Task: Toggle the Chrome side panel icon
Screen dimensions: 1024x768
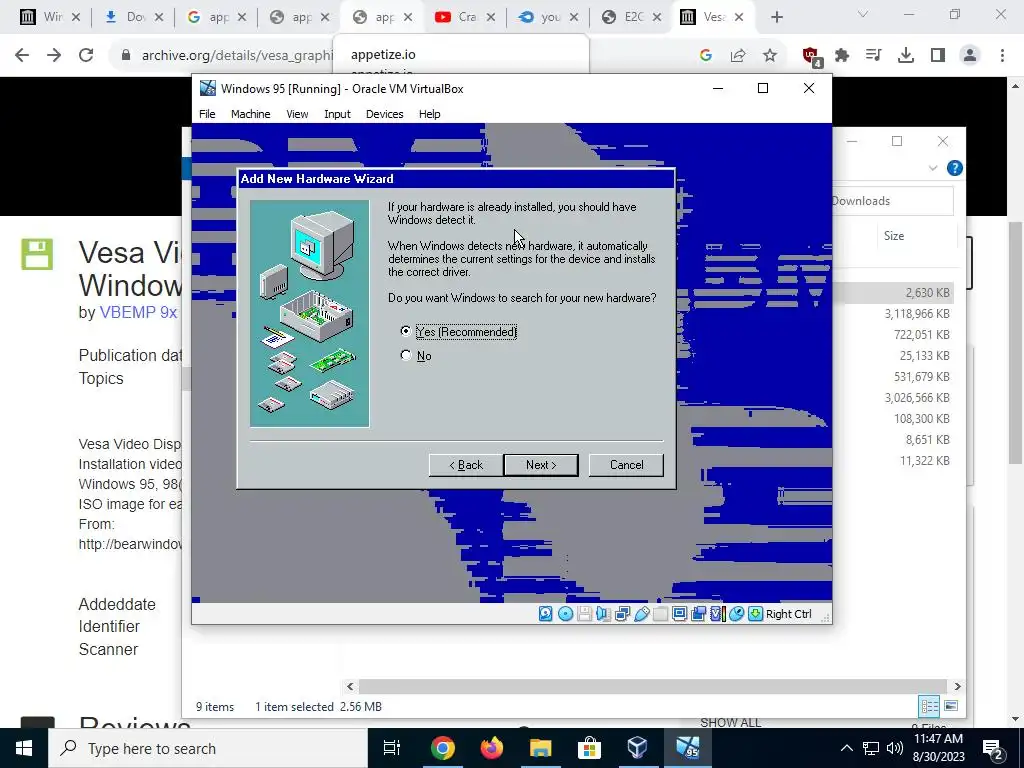Action: [938, 56]
